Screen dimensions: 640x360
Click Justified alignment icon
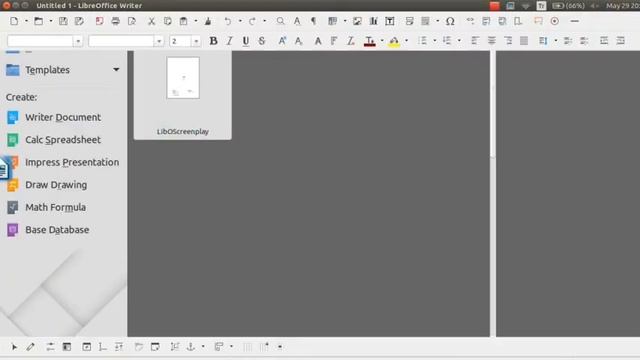click(524, 41)
